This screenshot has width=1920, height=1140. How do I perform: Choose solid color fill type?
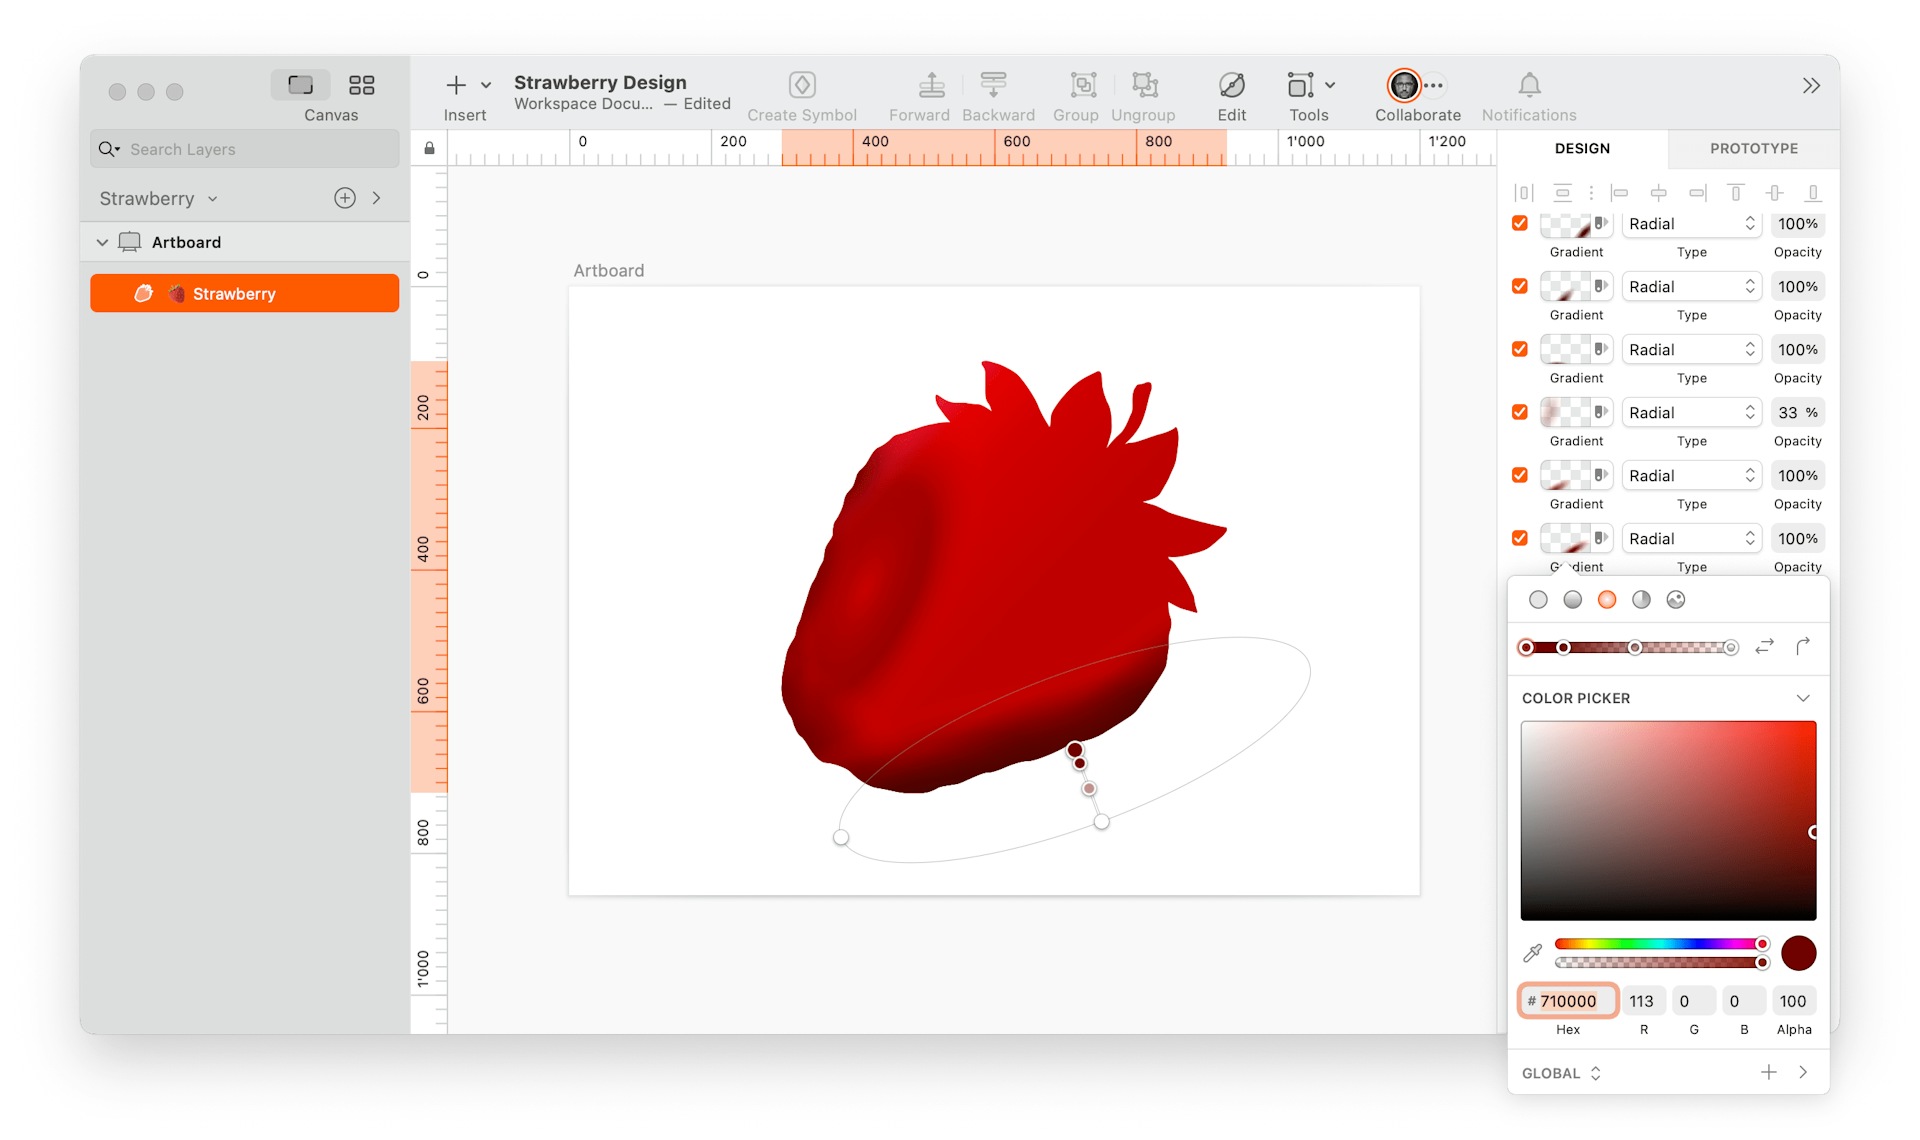1538,599
